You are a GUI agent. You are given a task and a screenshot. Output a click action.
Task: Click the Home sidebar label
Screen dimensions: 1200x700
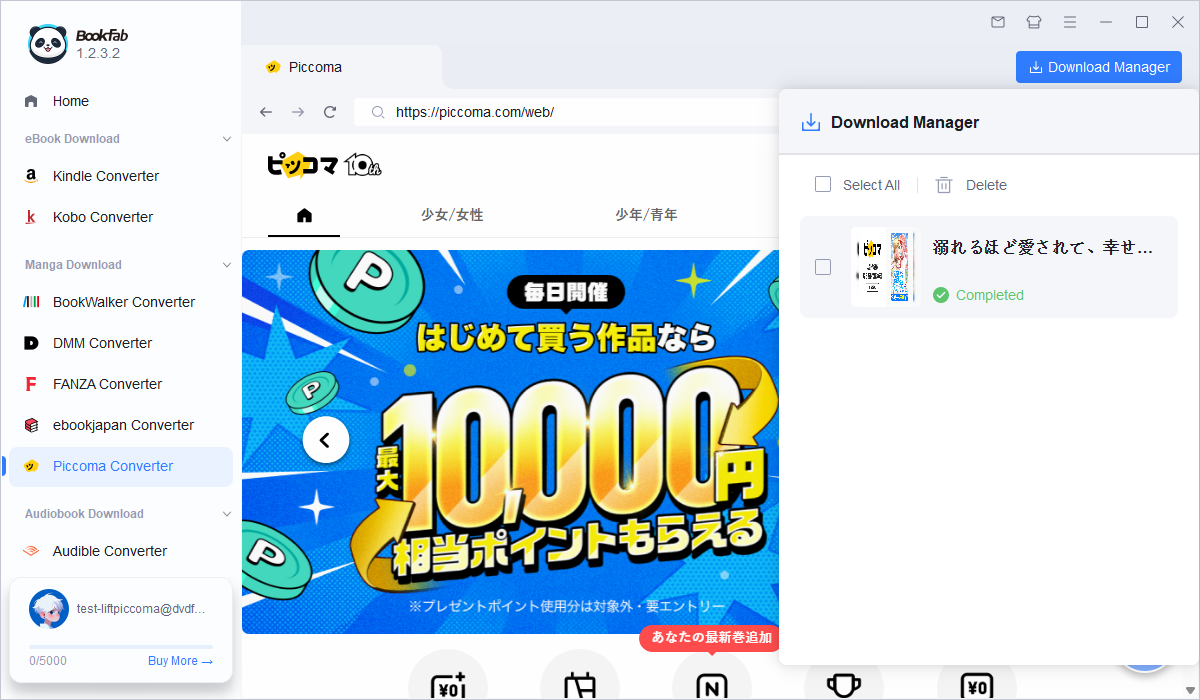coord(71,101)
